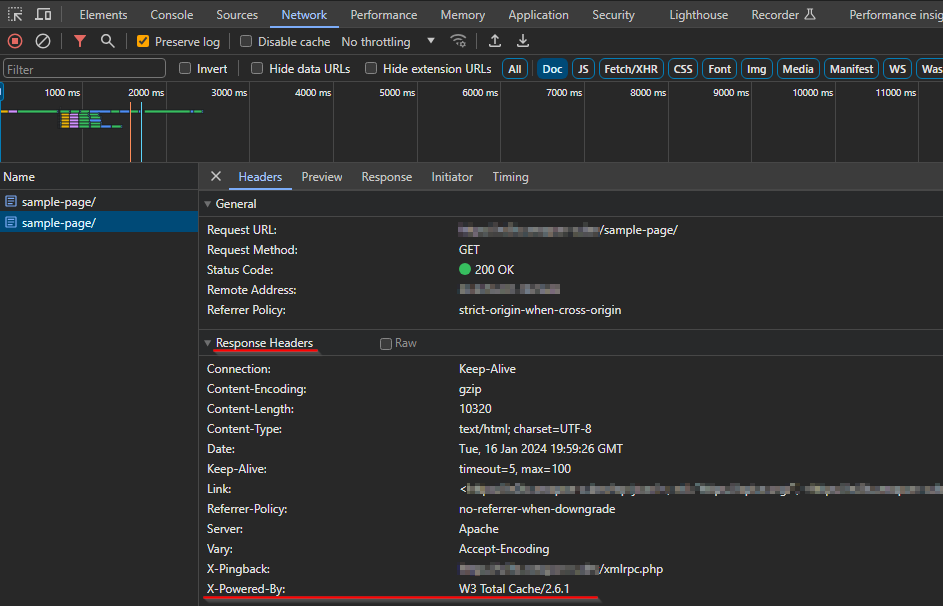
Task: Switch to the Console tab
Action: [171, 14]
